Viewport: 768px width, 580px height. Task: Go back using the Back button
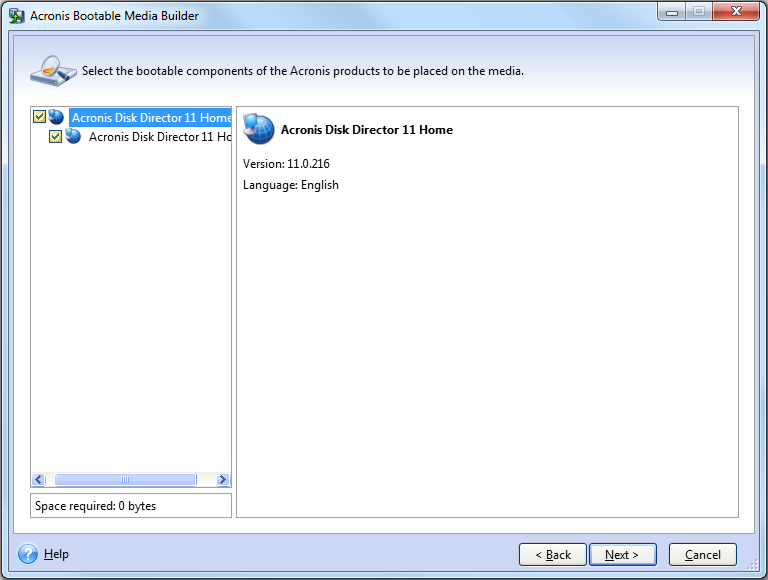coord(552,554)
